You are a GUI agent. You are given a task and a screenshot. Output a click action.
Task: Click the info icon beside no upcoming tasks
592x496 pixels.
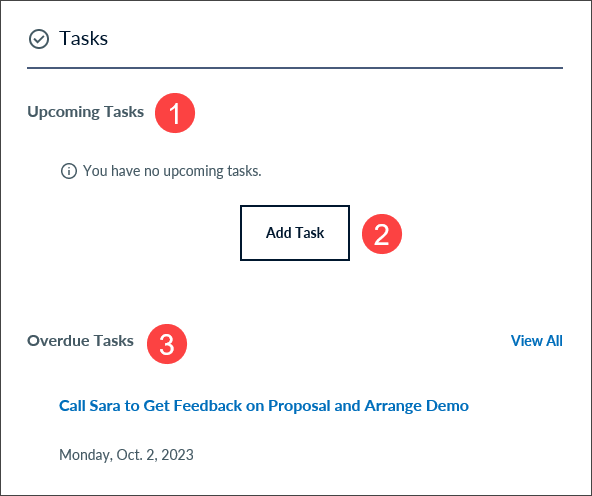69,171
